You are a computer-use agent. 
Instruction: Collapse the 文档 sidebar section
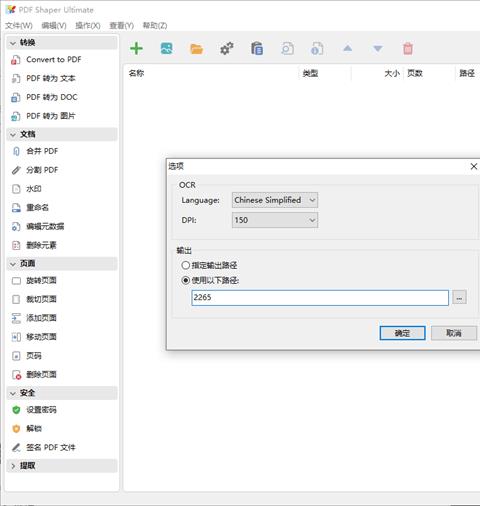[x=62, y=134]
